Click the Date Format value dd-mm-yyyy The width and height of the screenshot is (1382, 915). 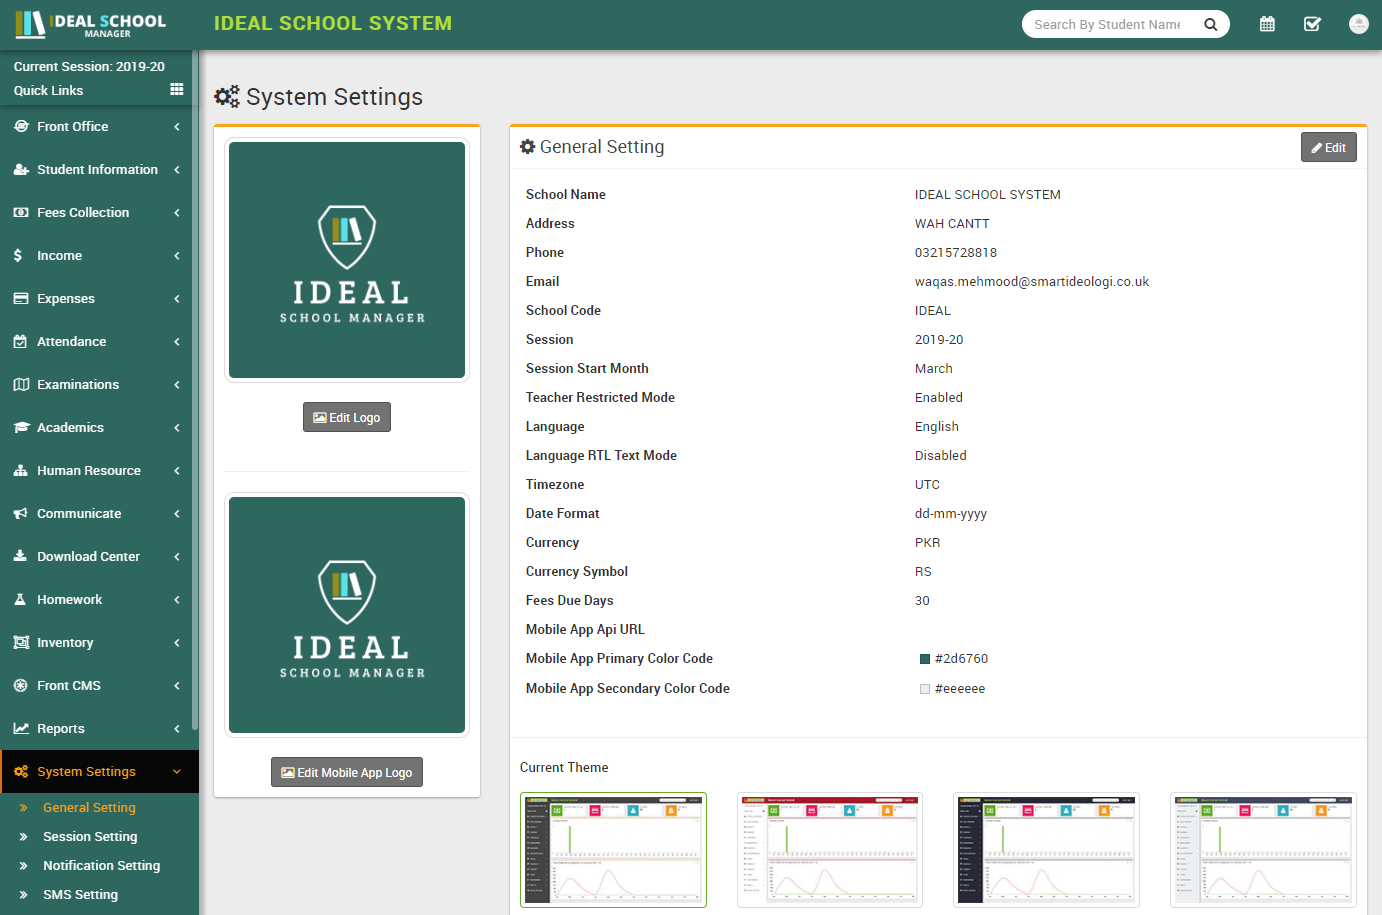point(951,513)
